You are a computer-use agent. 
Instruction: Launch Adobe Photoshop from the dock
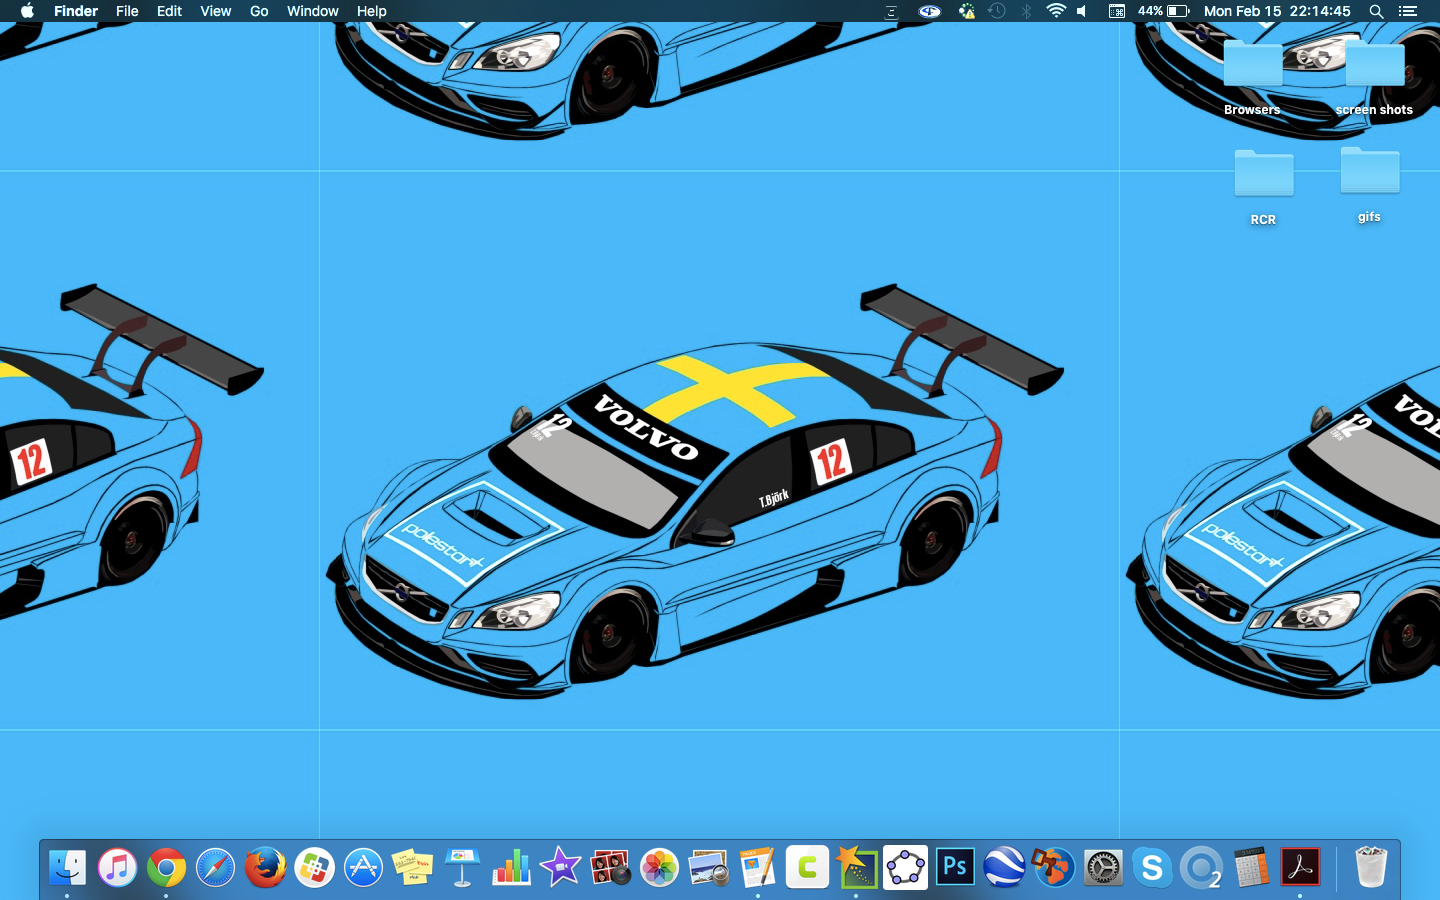tap(955, 867)
